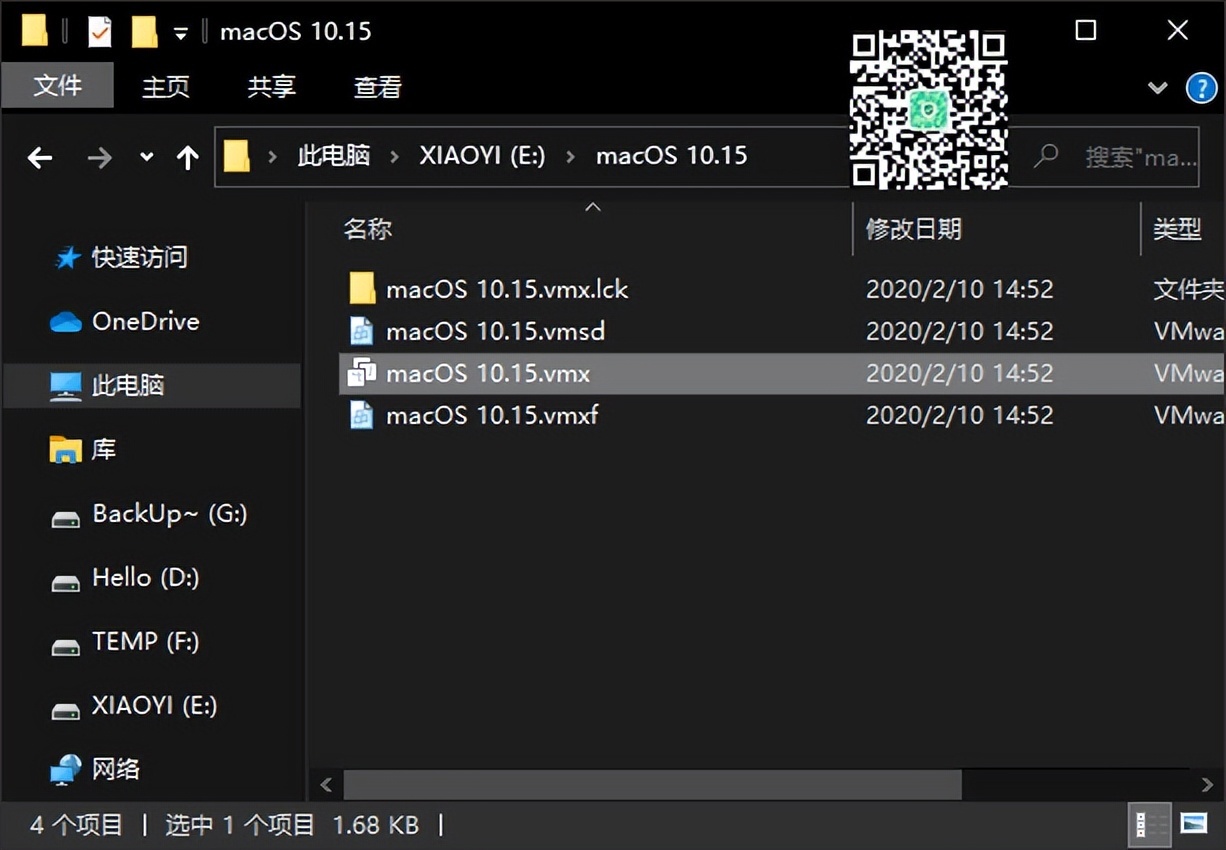Viewport: 1226px width, 850px height.
Task: Open TEMP (F:) drive in sidebar
Action: tap(145, 641)
